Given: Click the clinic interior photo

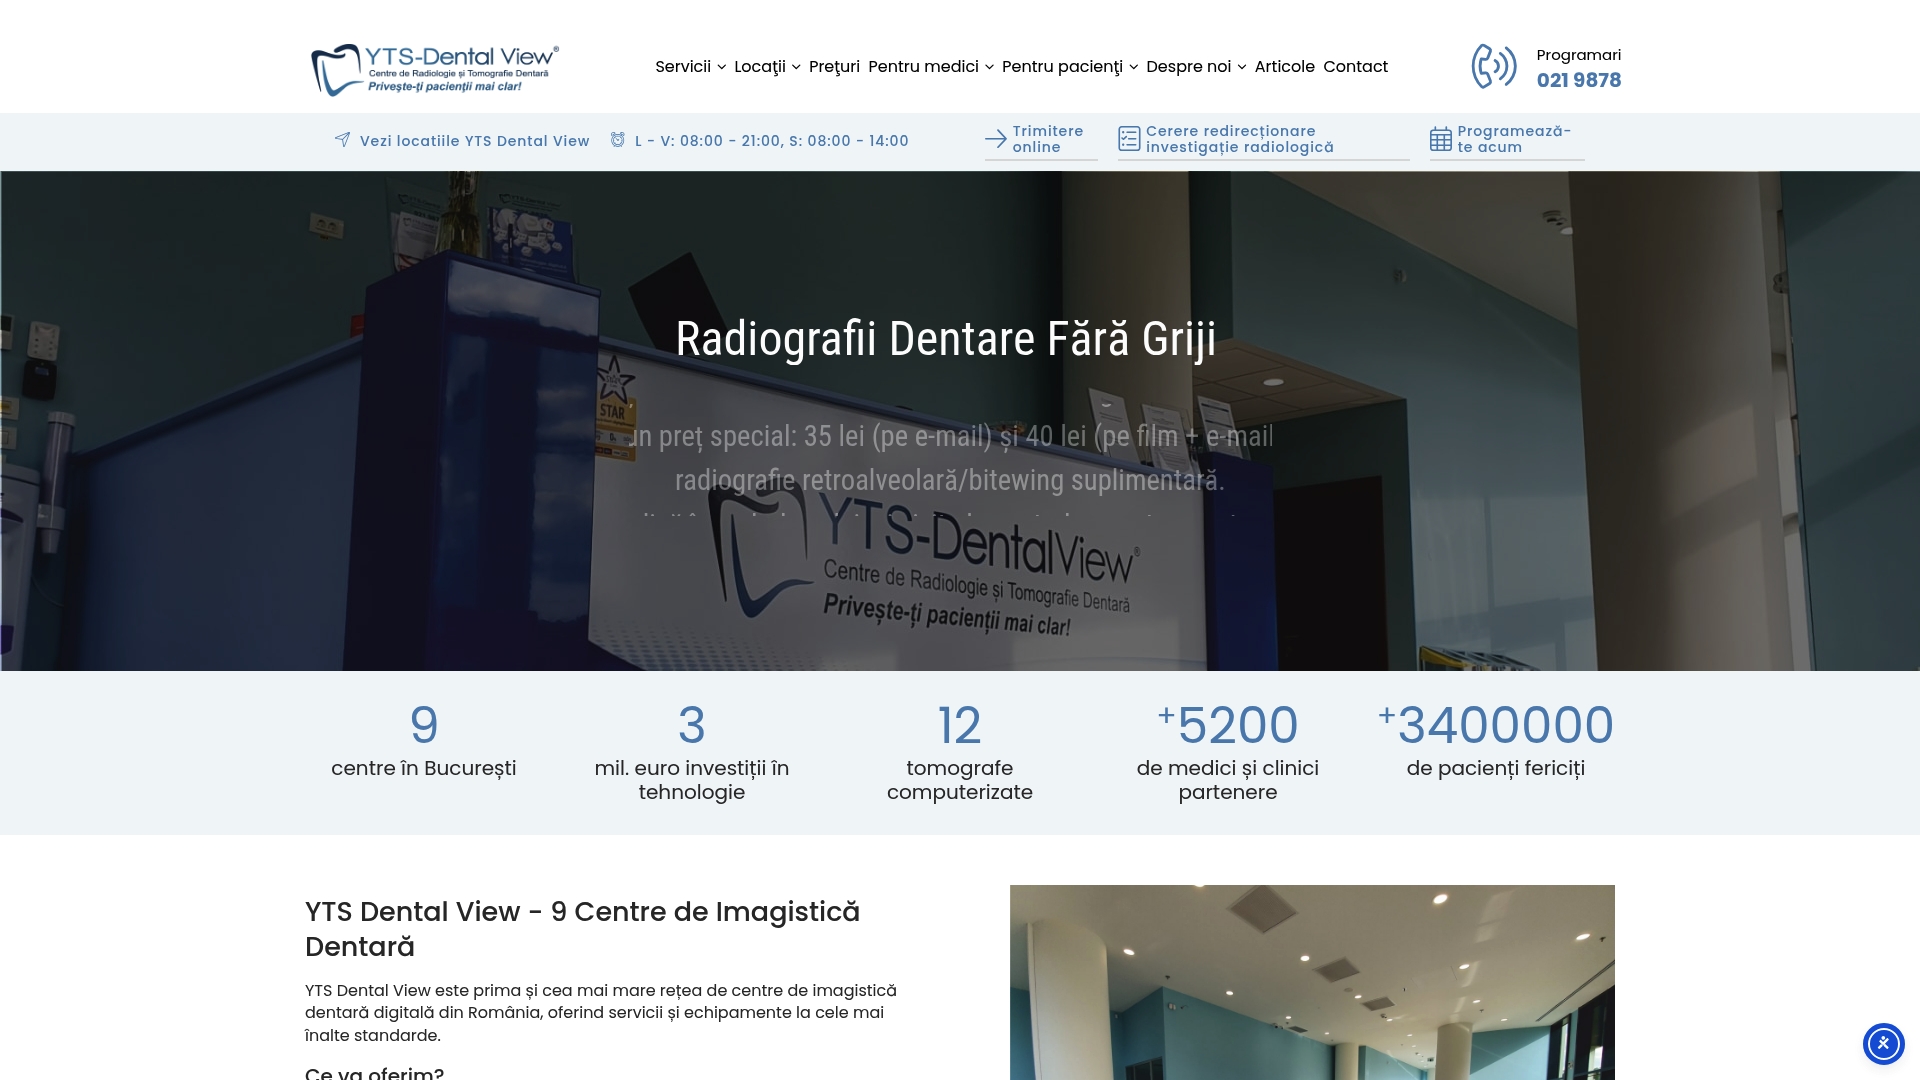Looking at the screenshot, I should [1311, 980].
